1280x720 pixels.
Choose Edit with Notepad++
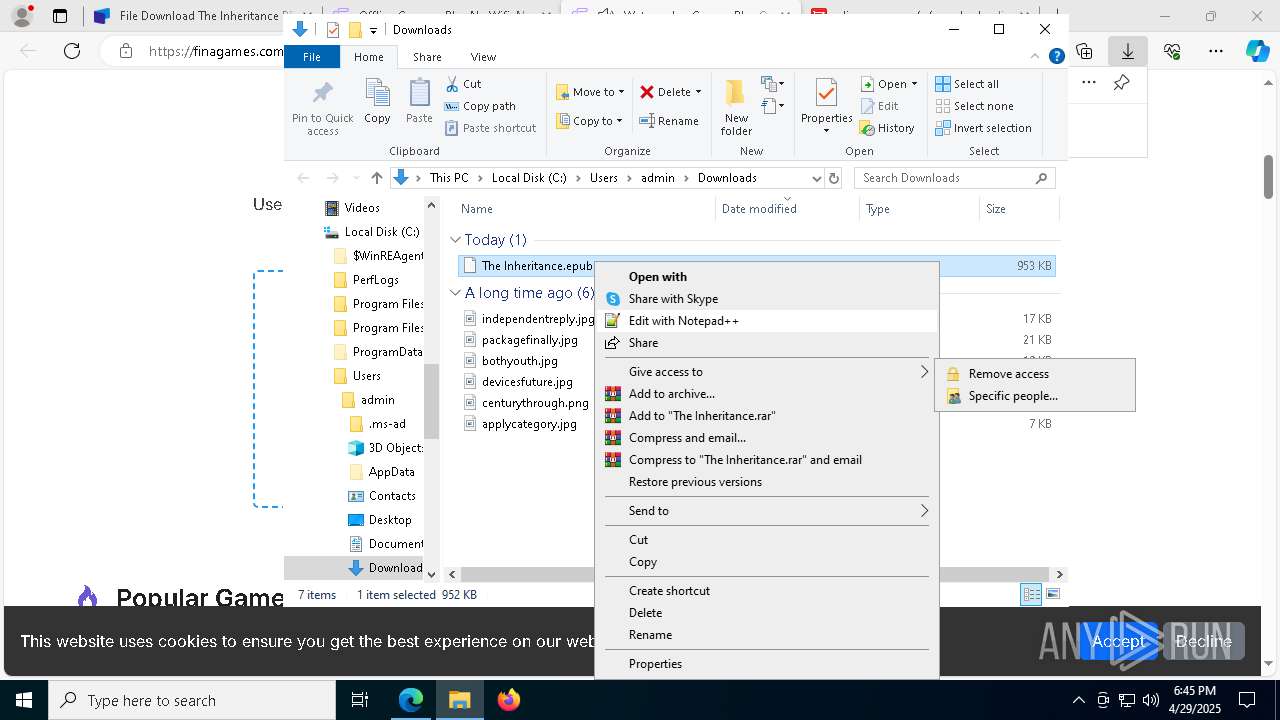766,321
